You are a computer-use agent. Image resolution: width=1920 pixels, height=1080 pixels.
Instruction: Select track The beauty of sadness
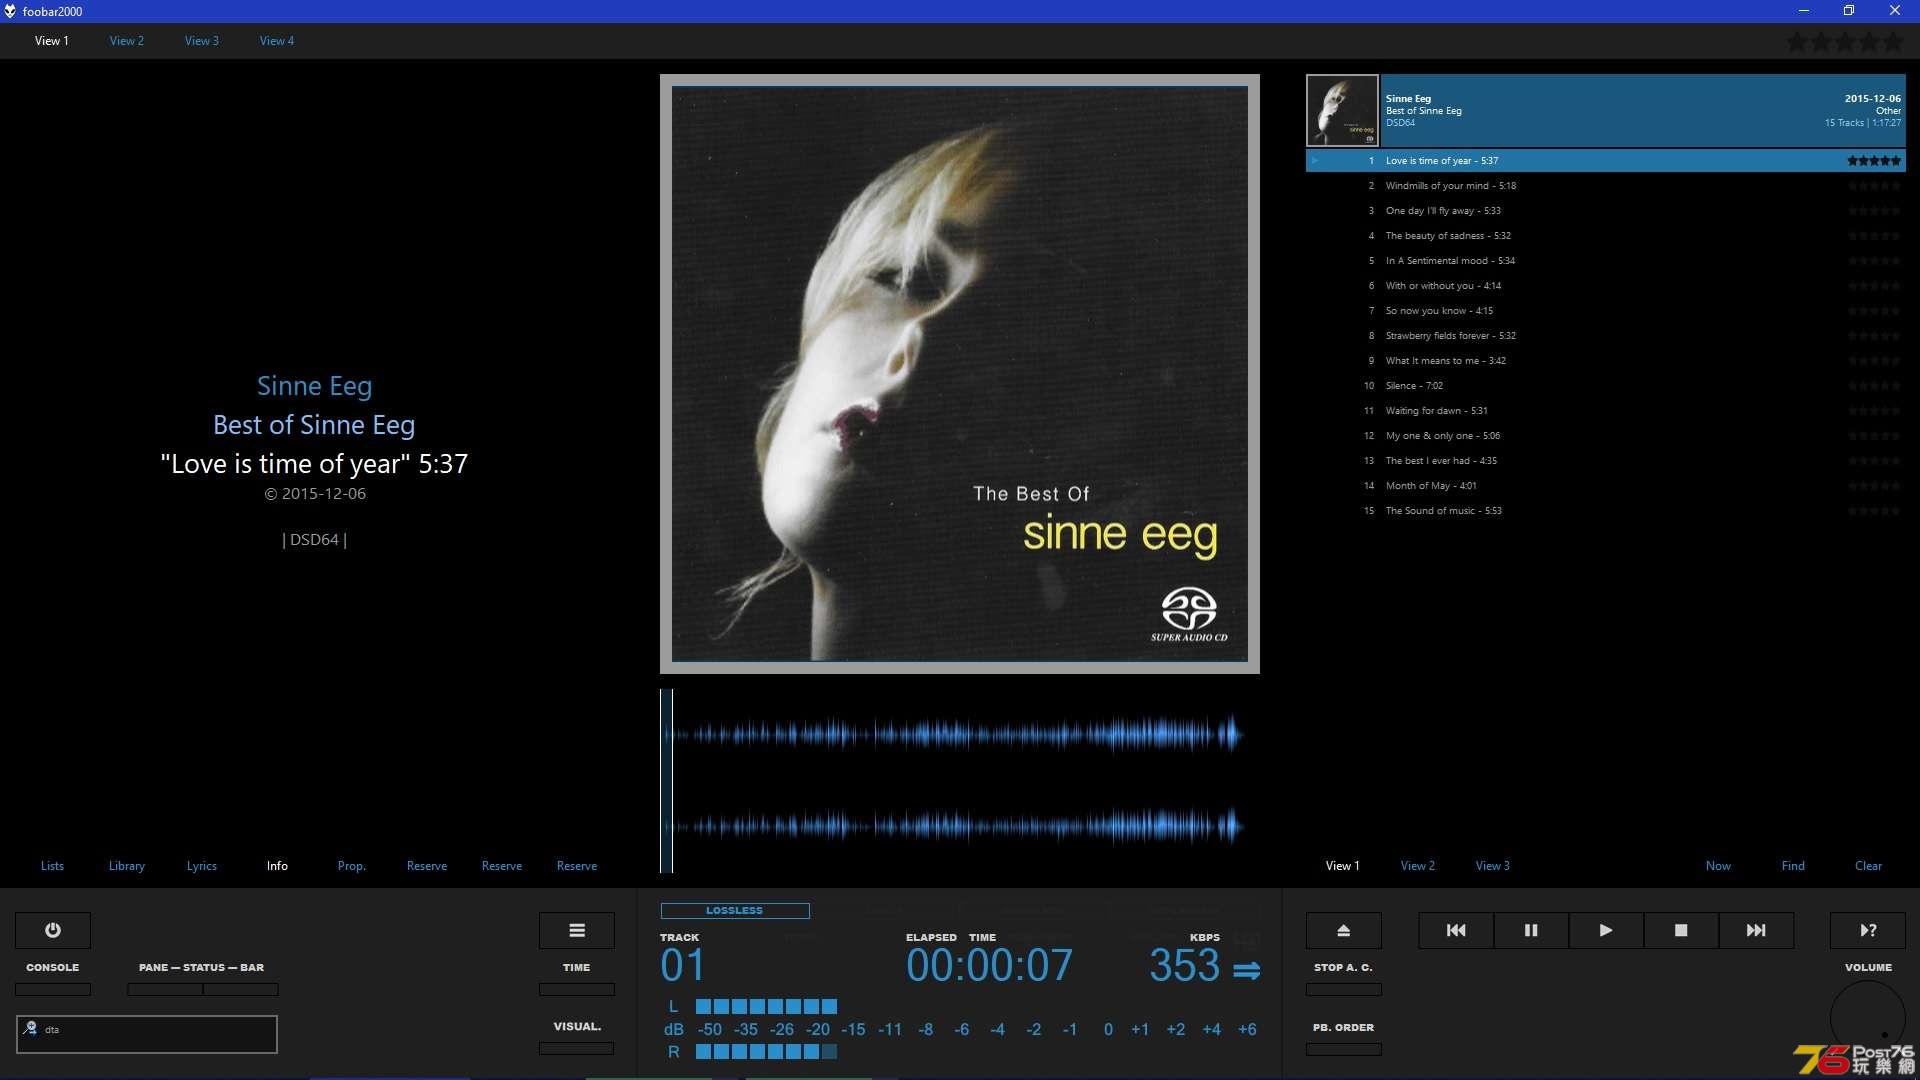tap(1606, 235)
